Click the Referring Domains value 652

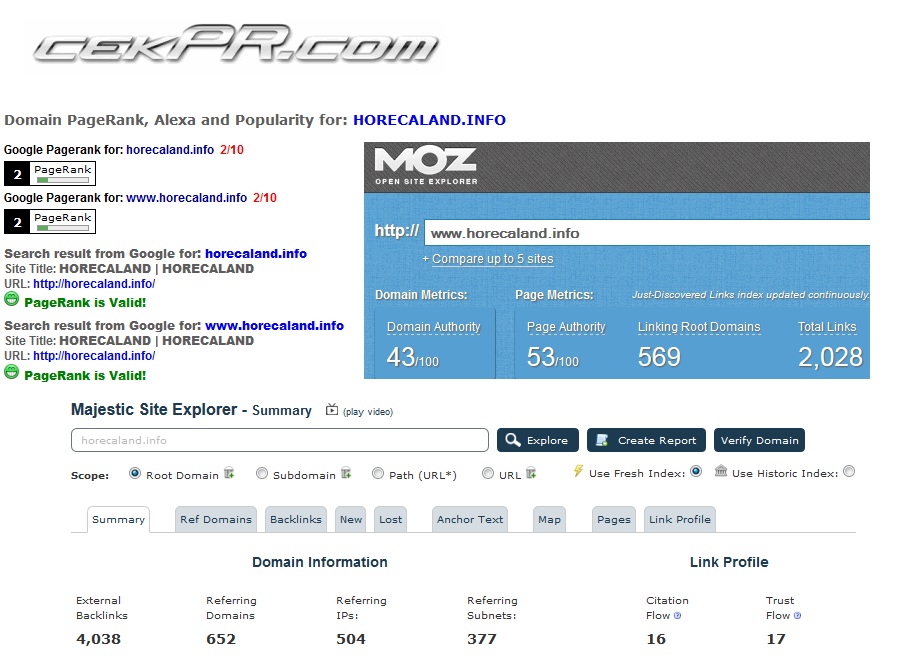[x=221, y=639]
